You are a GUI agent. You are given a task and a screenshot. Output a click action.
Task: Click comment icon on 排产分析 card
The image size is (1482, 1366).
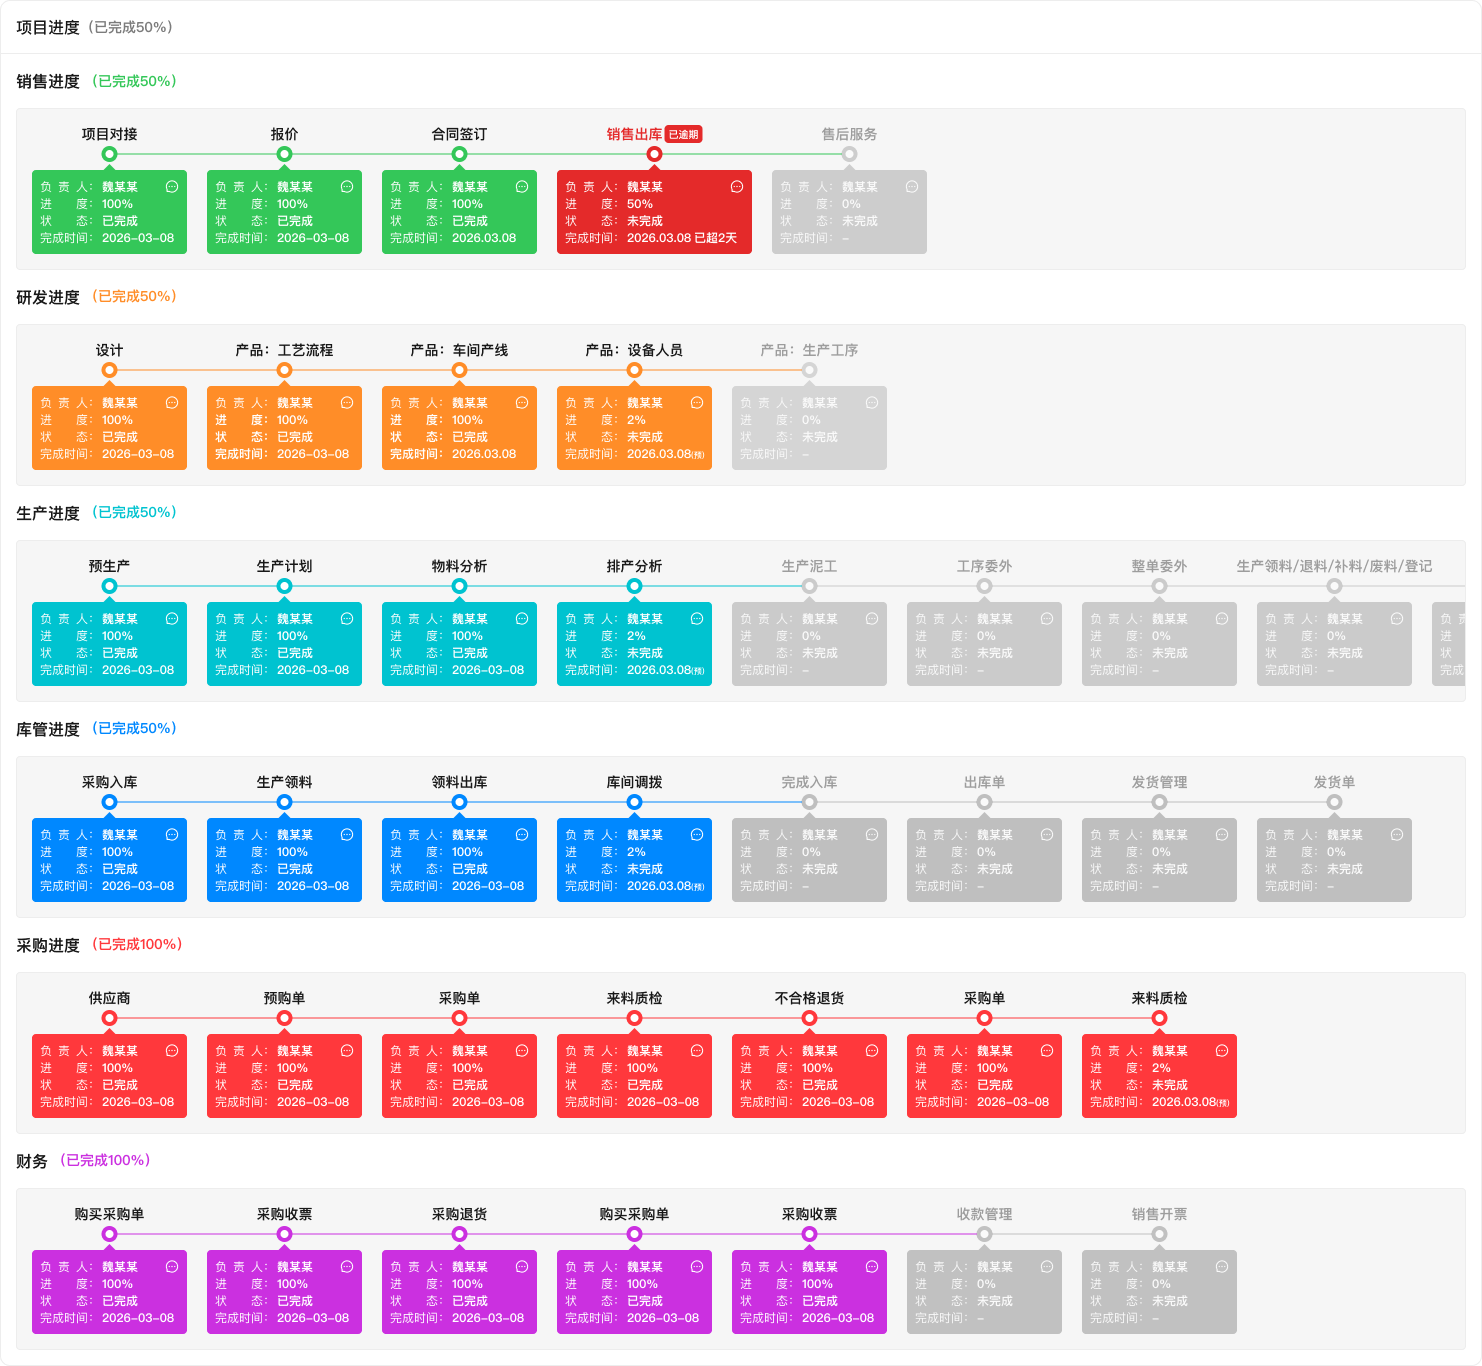(x=697, y=619)
